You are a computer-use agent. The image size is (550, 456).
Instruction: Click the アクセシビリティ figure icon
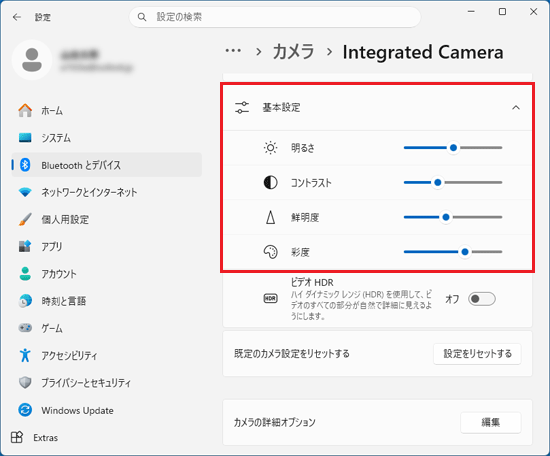pos(25,355)
